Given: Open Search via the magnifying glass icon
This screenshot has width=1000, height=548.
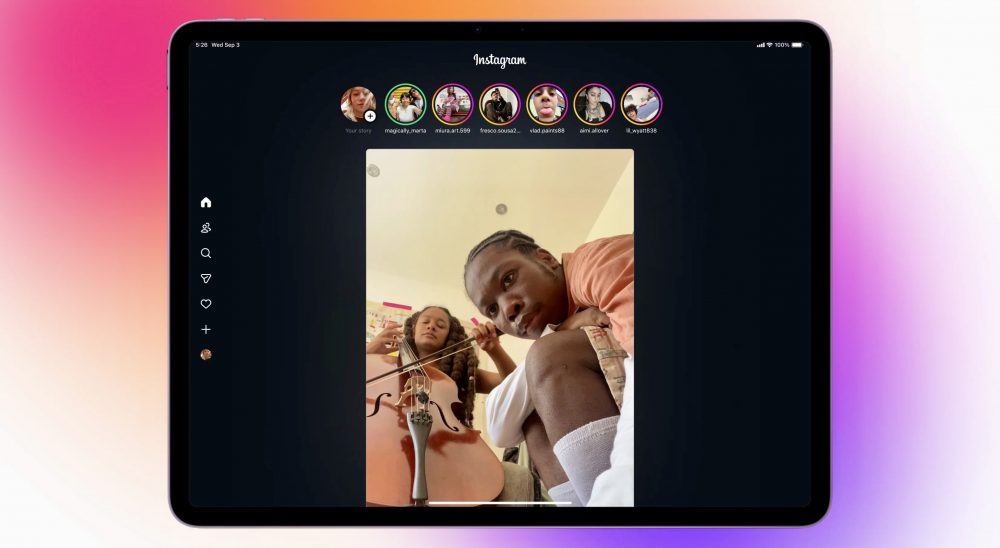Looking at the screenshot, I should click(206, 253).
